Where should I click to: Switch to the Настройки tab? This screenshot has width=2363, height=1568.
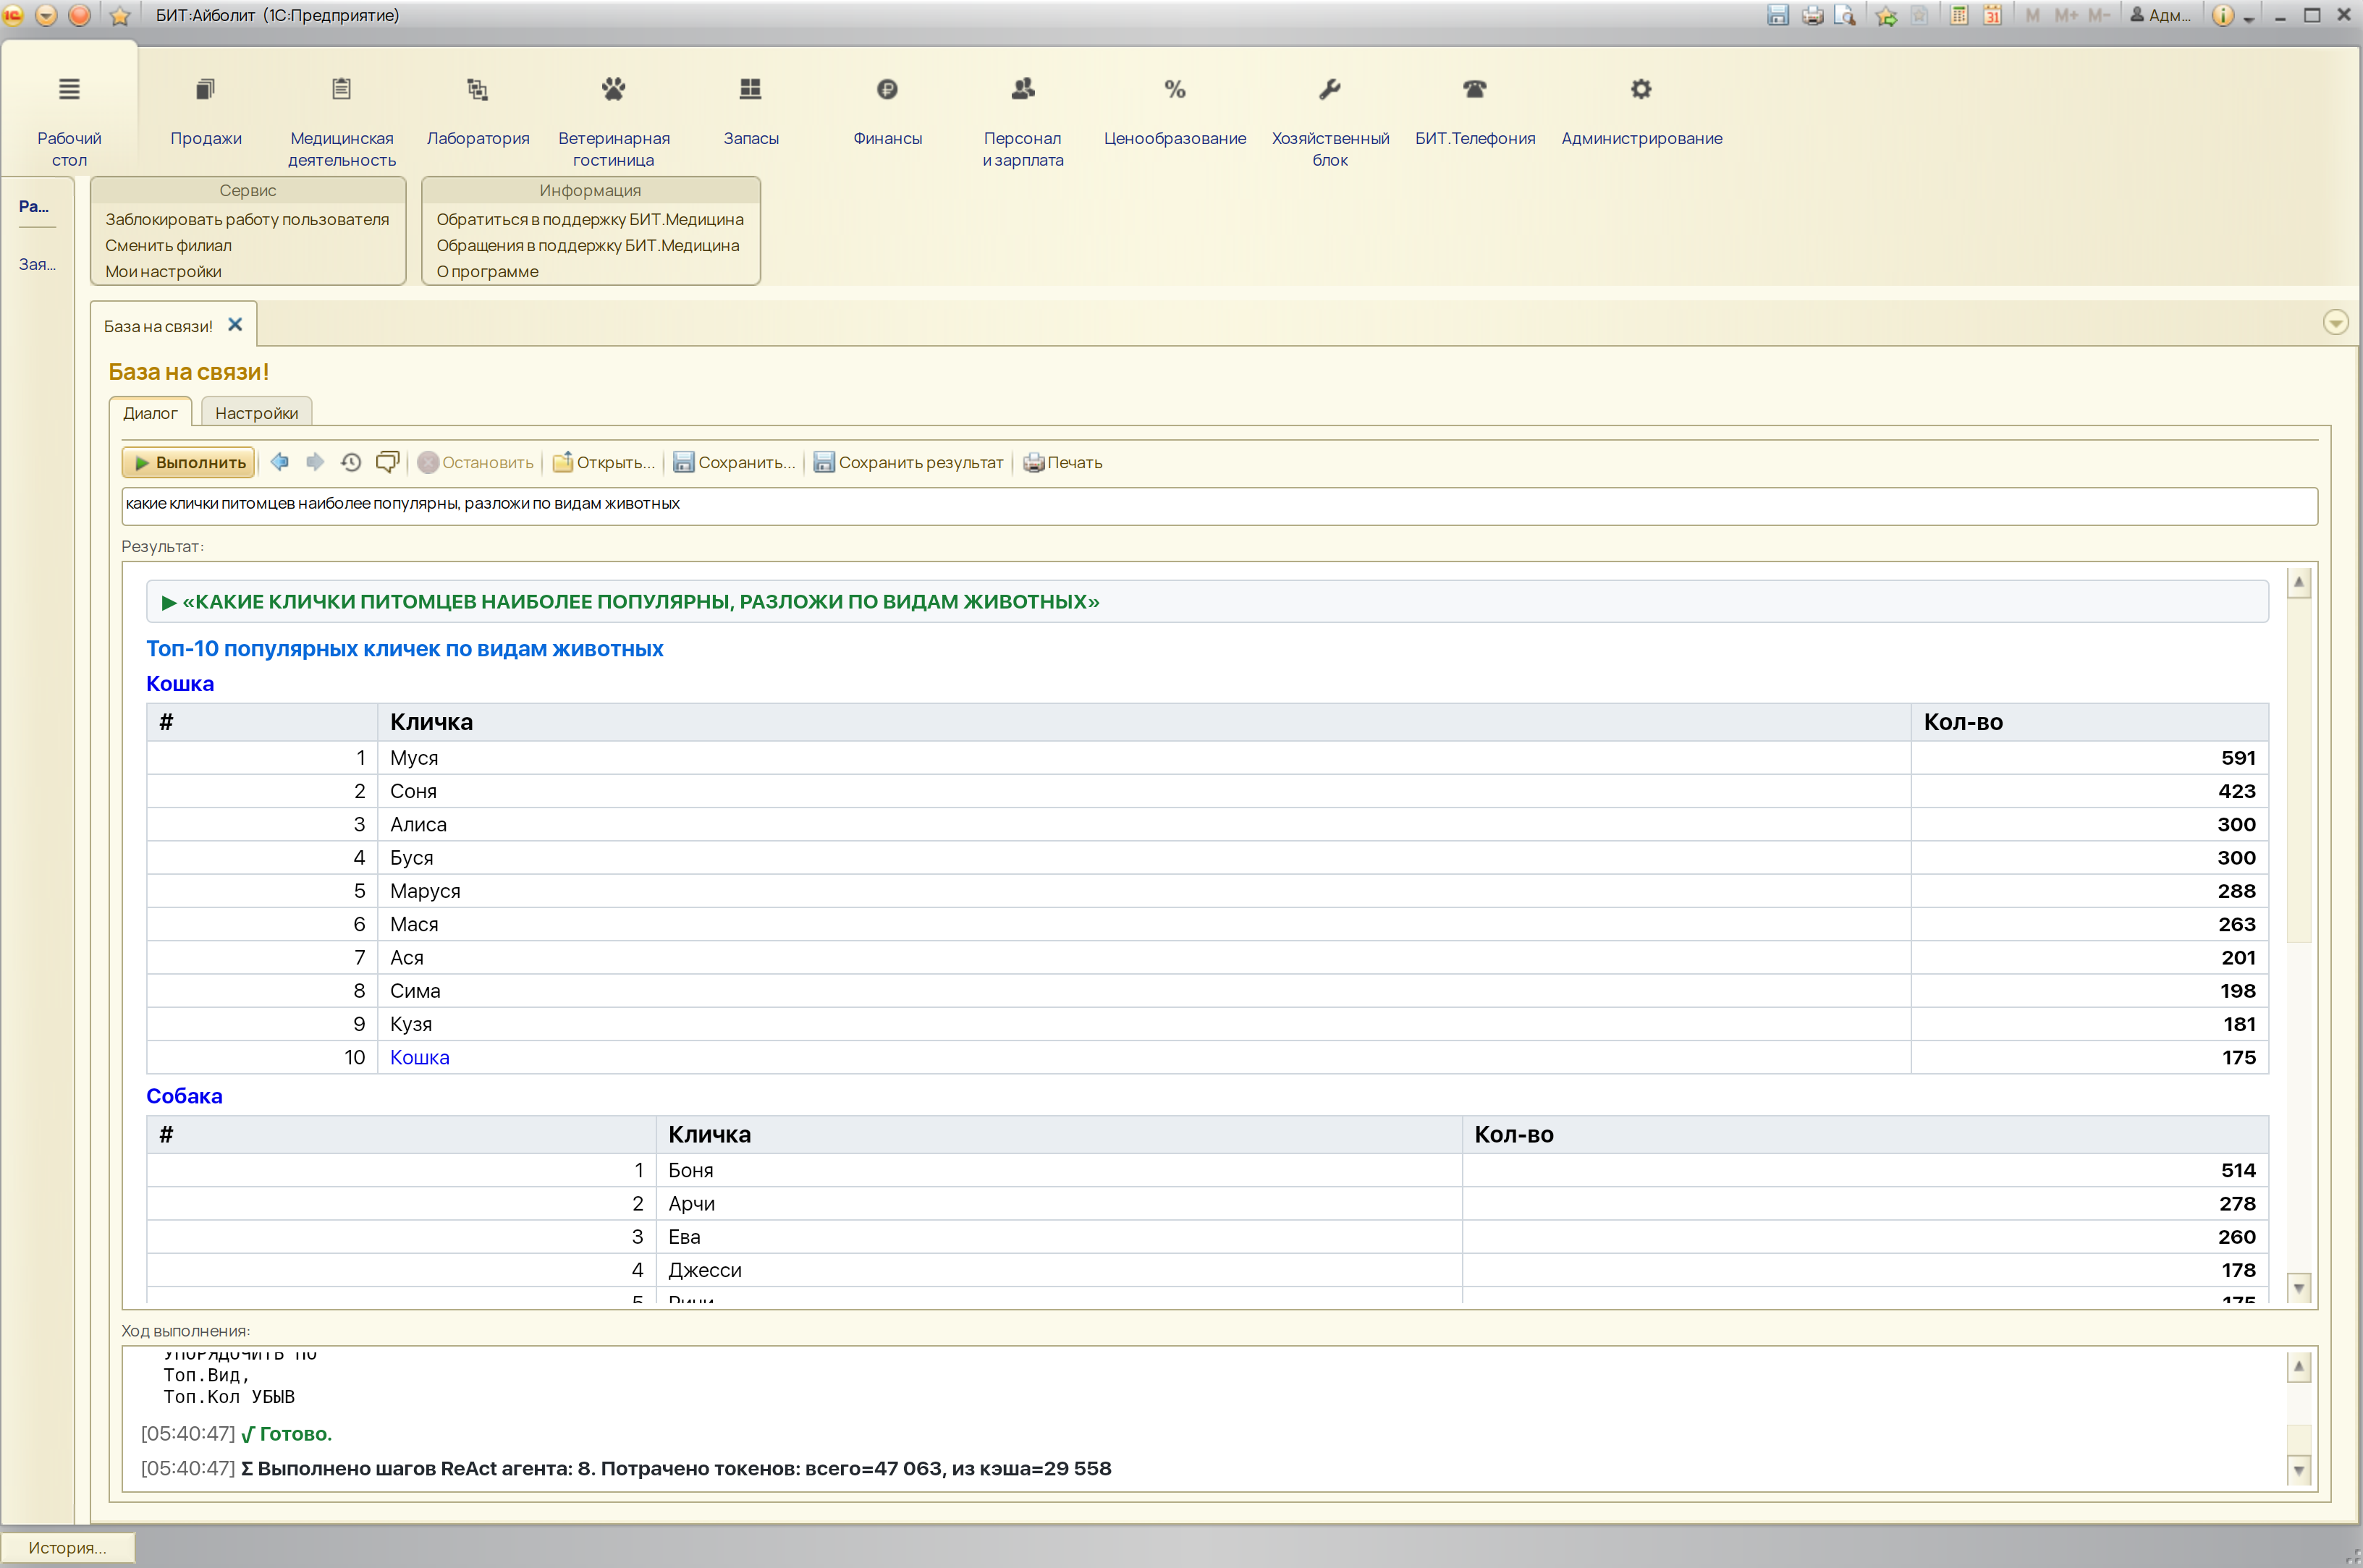click(x=257, y=413)
